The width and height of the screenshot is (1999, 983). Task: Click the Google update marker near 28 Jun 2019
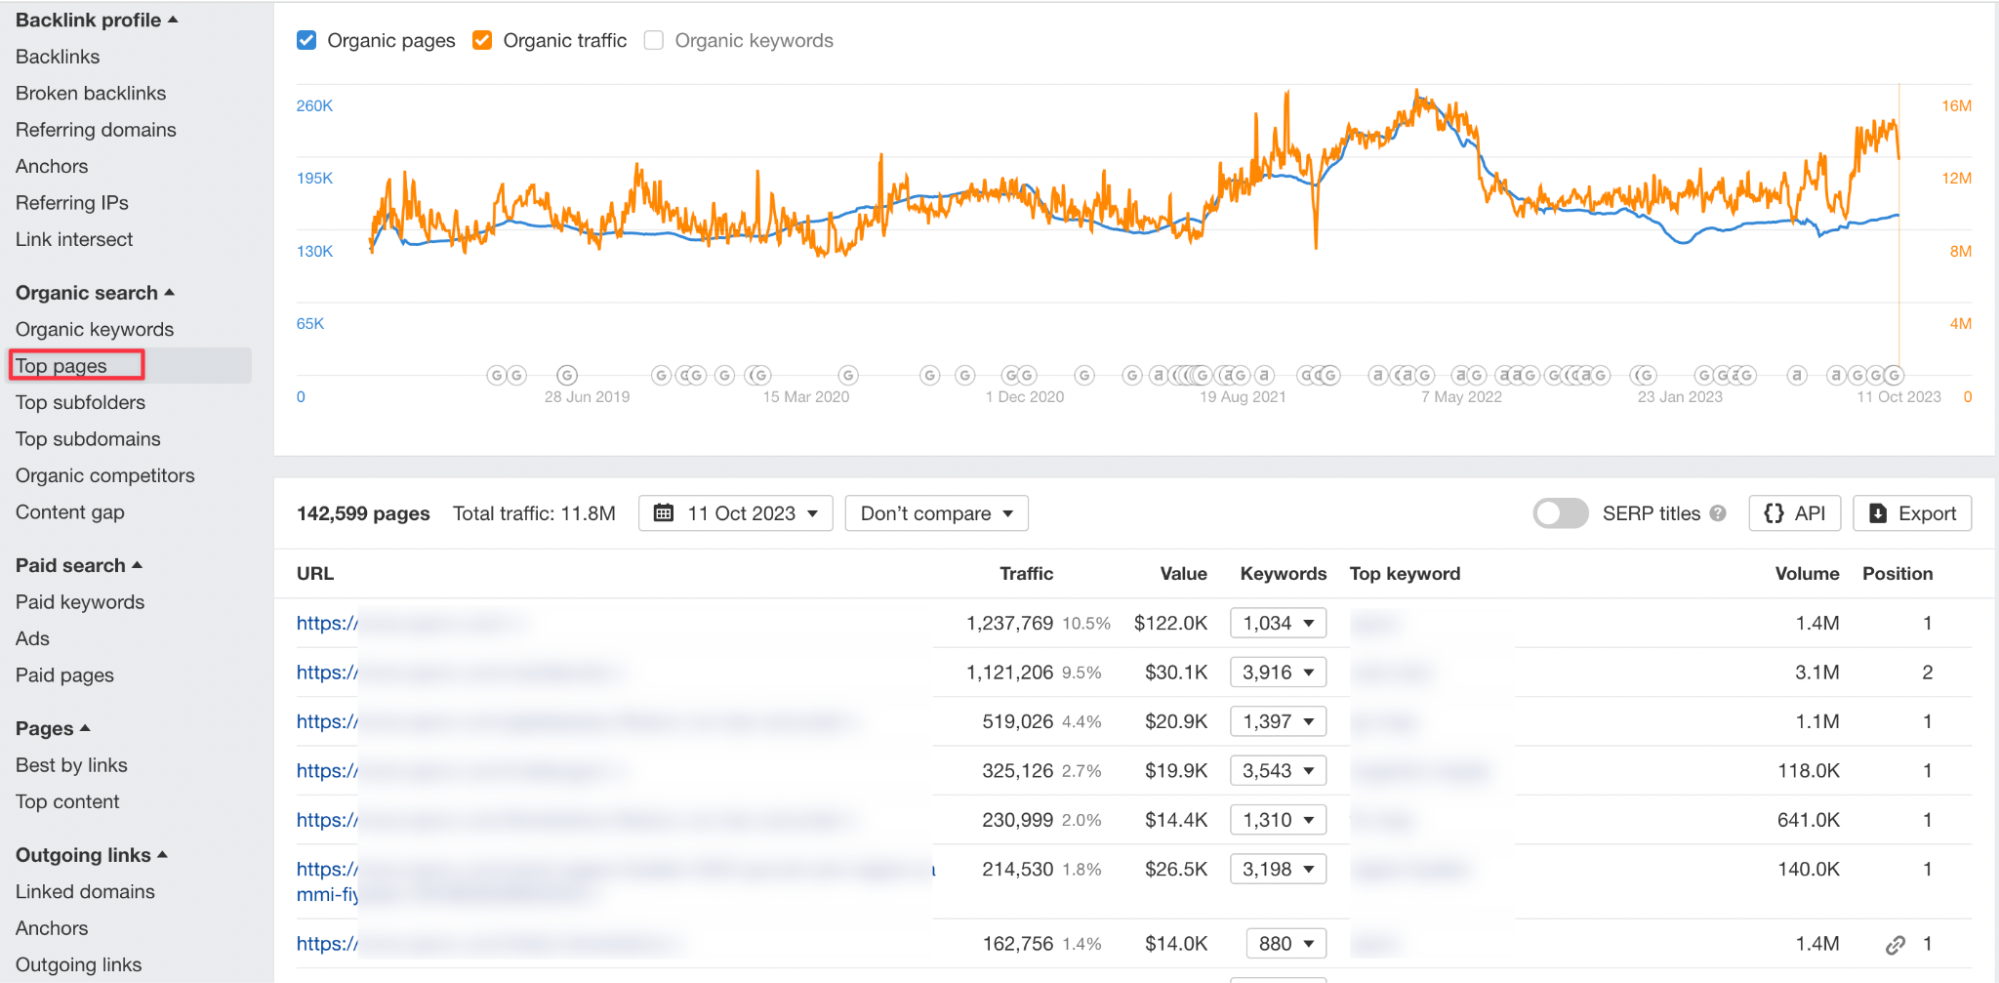(x=567, y=375)
